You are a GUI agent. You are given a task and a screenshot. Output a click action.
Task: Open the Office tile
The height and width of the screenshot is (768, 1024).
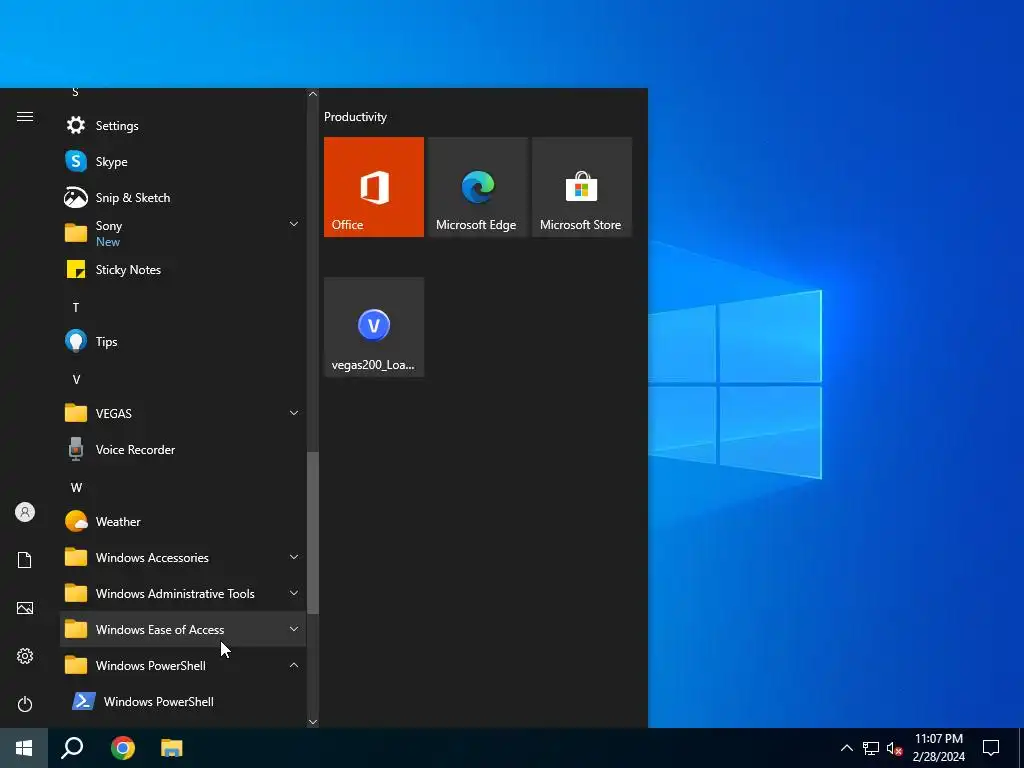[374, 187]
